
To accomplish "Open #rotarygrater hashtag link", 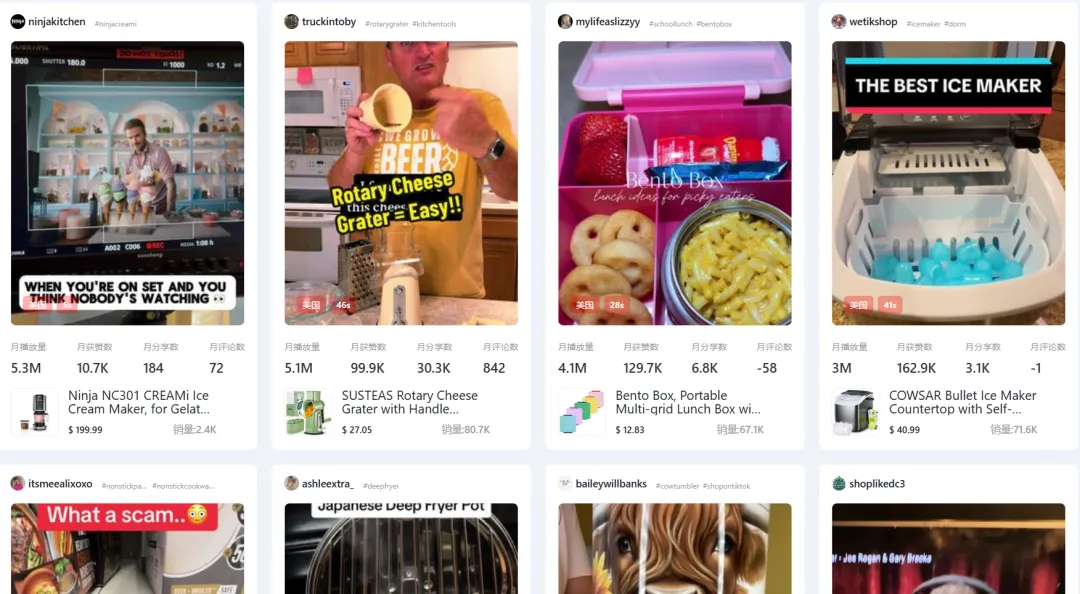I will coord(386,24).
